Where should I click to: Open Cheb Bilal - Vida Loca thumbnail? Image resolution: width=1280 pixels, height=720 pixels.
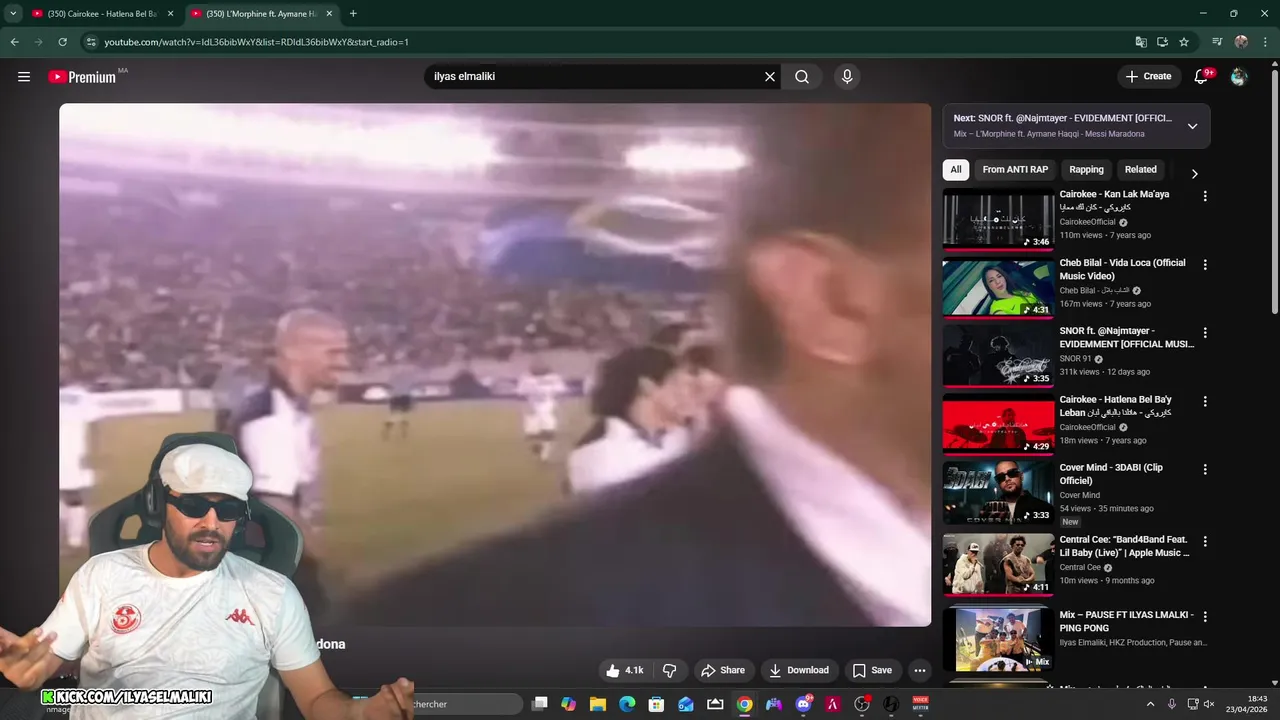point(998,288)
